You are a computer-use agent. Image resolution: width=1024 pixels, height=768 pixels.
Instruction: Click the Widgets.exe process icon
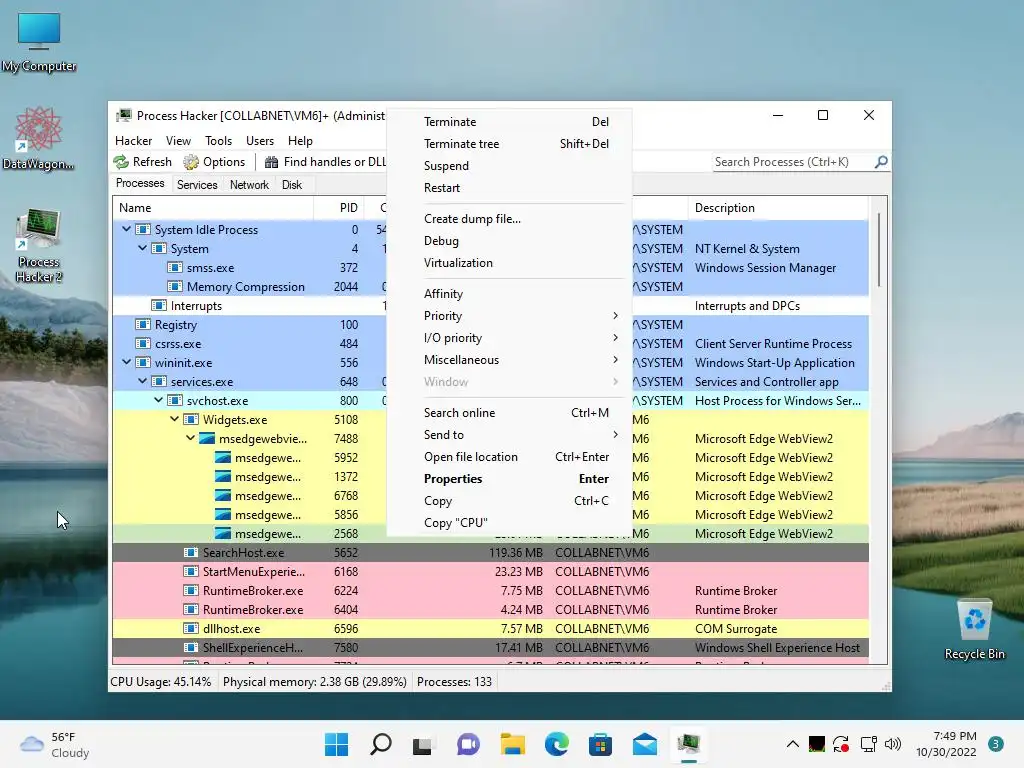191,419
